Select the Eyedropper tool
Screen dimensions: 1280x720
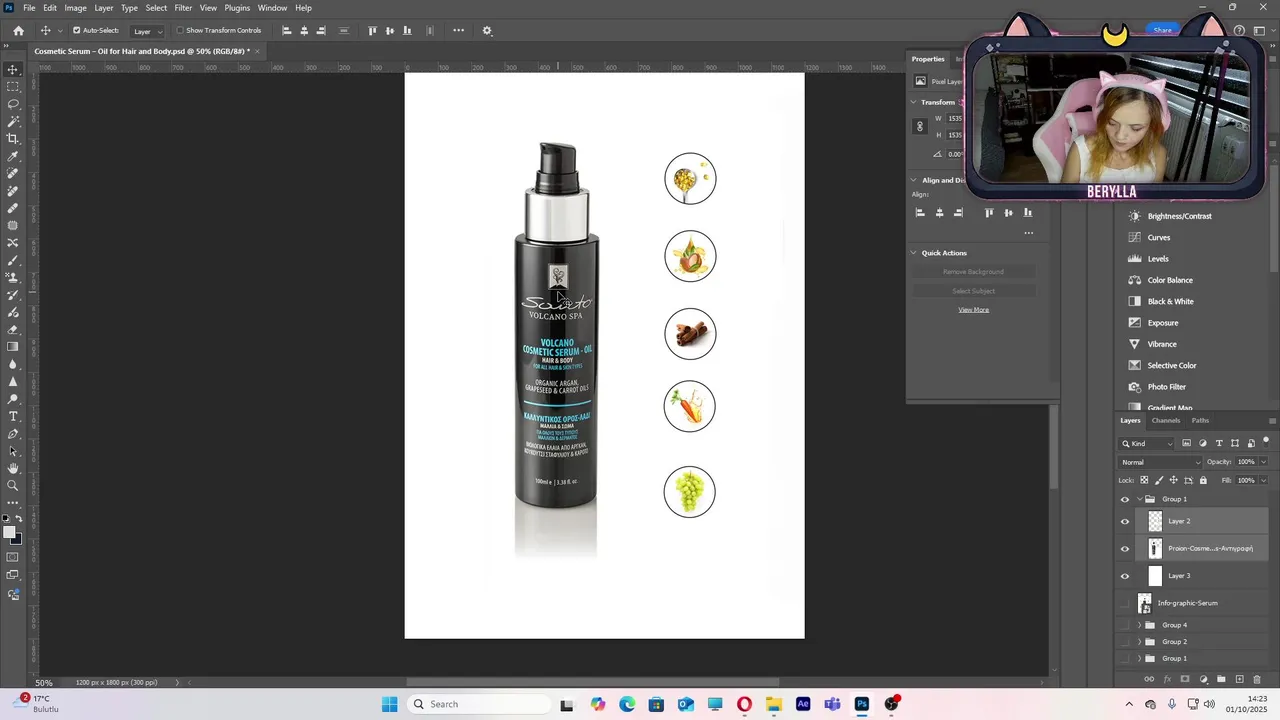pos(13,156)
